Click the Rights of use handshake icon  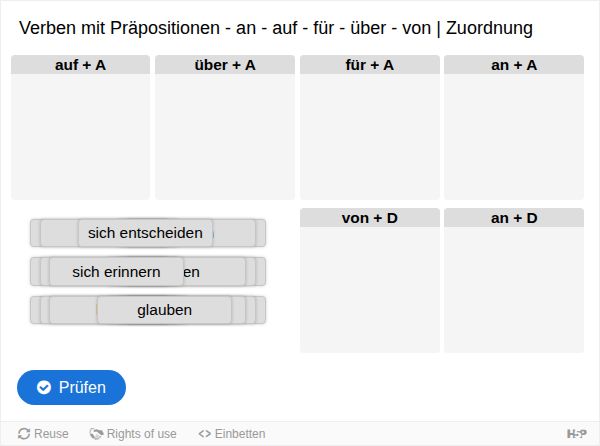coord(96,434)
